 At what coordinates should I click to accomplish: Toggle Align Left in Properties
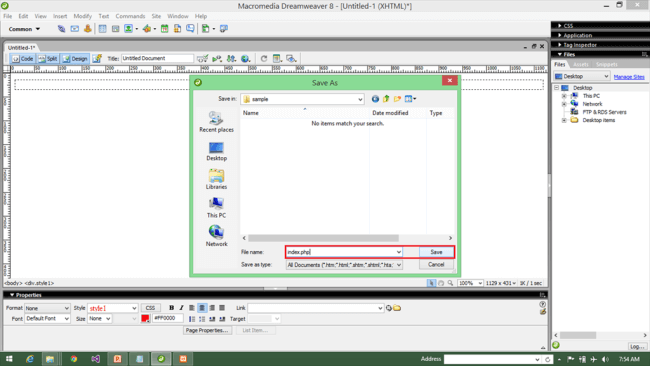[x=192, y=308]
